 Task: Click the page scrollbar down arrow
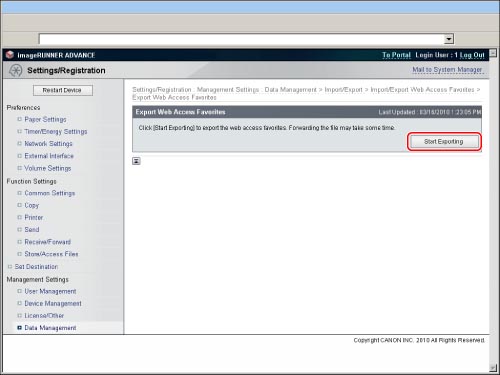(x=493, y=368)
